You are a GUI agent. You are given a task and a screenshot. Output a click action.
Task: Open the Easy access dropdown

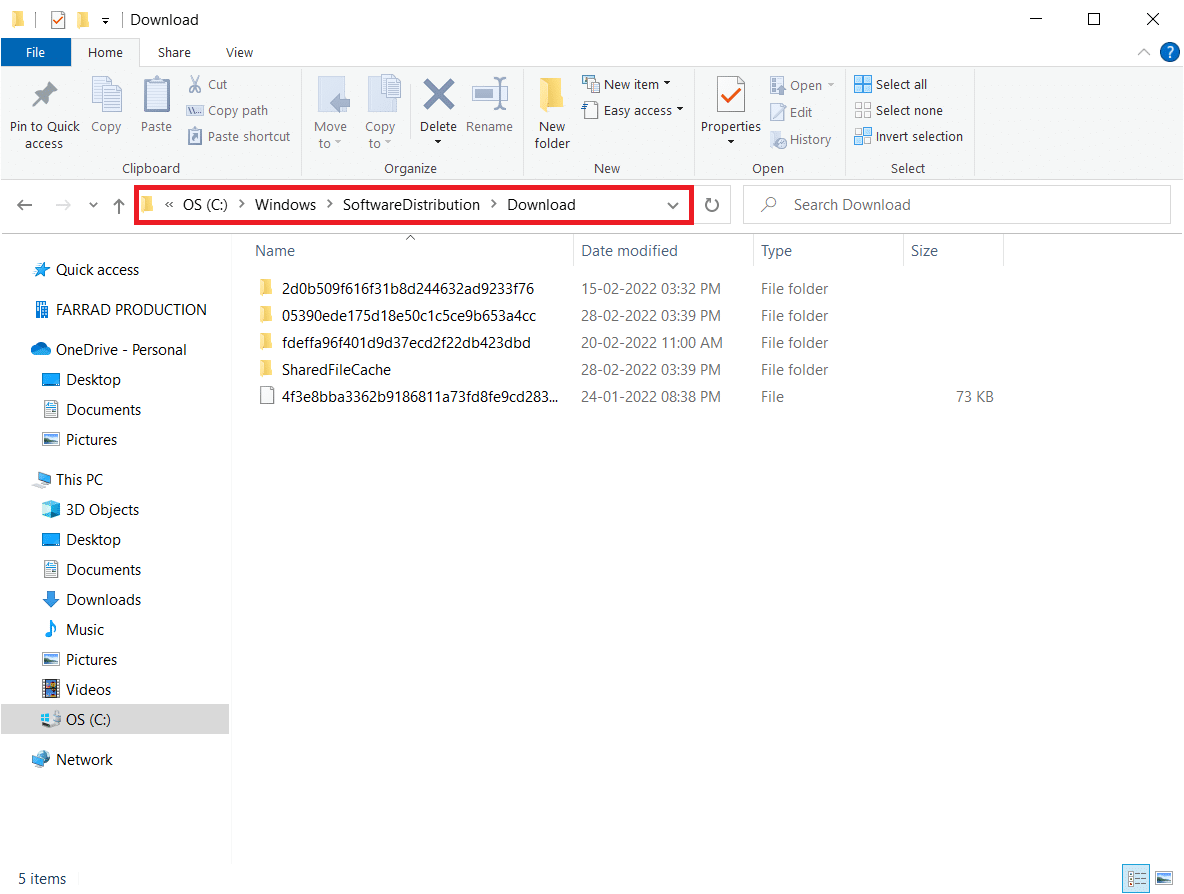point(633,110)
